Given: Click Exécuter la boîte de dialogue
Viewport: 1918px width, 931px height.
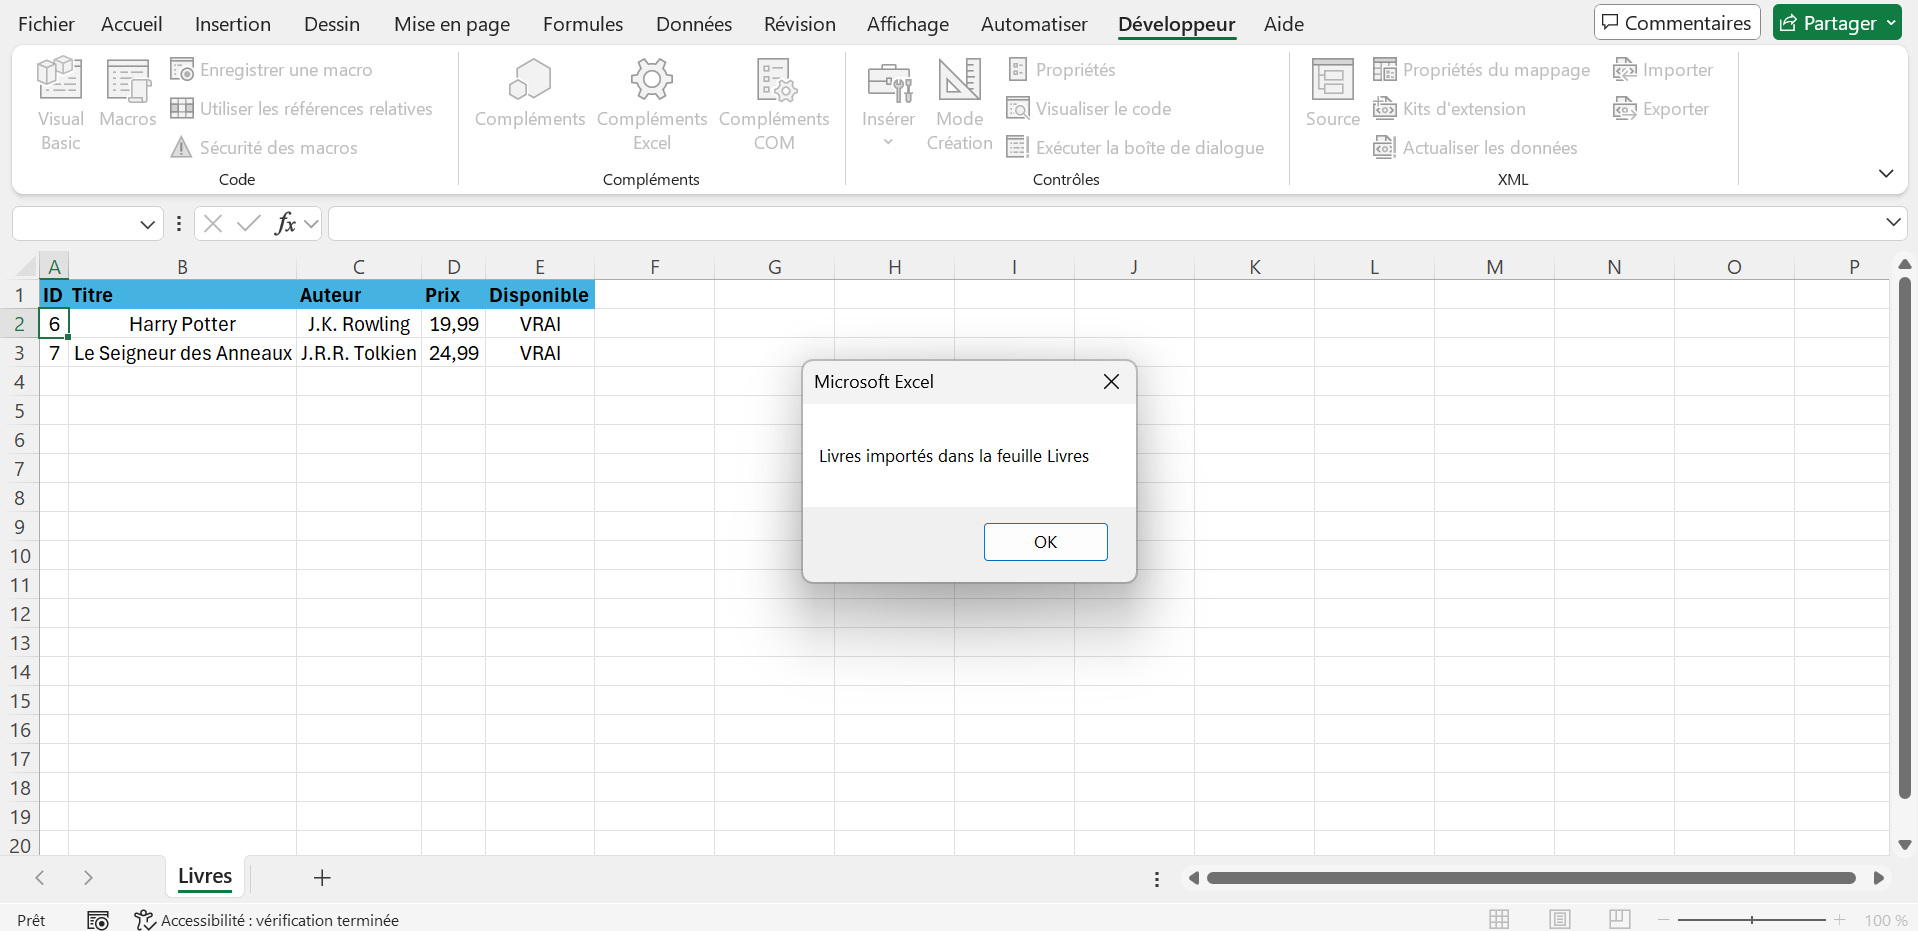Looking at the screenshot, I should pyautogui.click(x=1135, y=148).
